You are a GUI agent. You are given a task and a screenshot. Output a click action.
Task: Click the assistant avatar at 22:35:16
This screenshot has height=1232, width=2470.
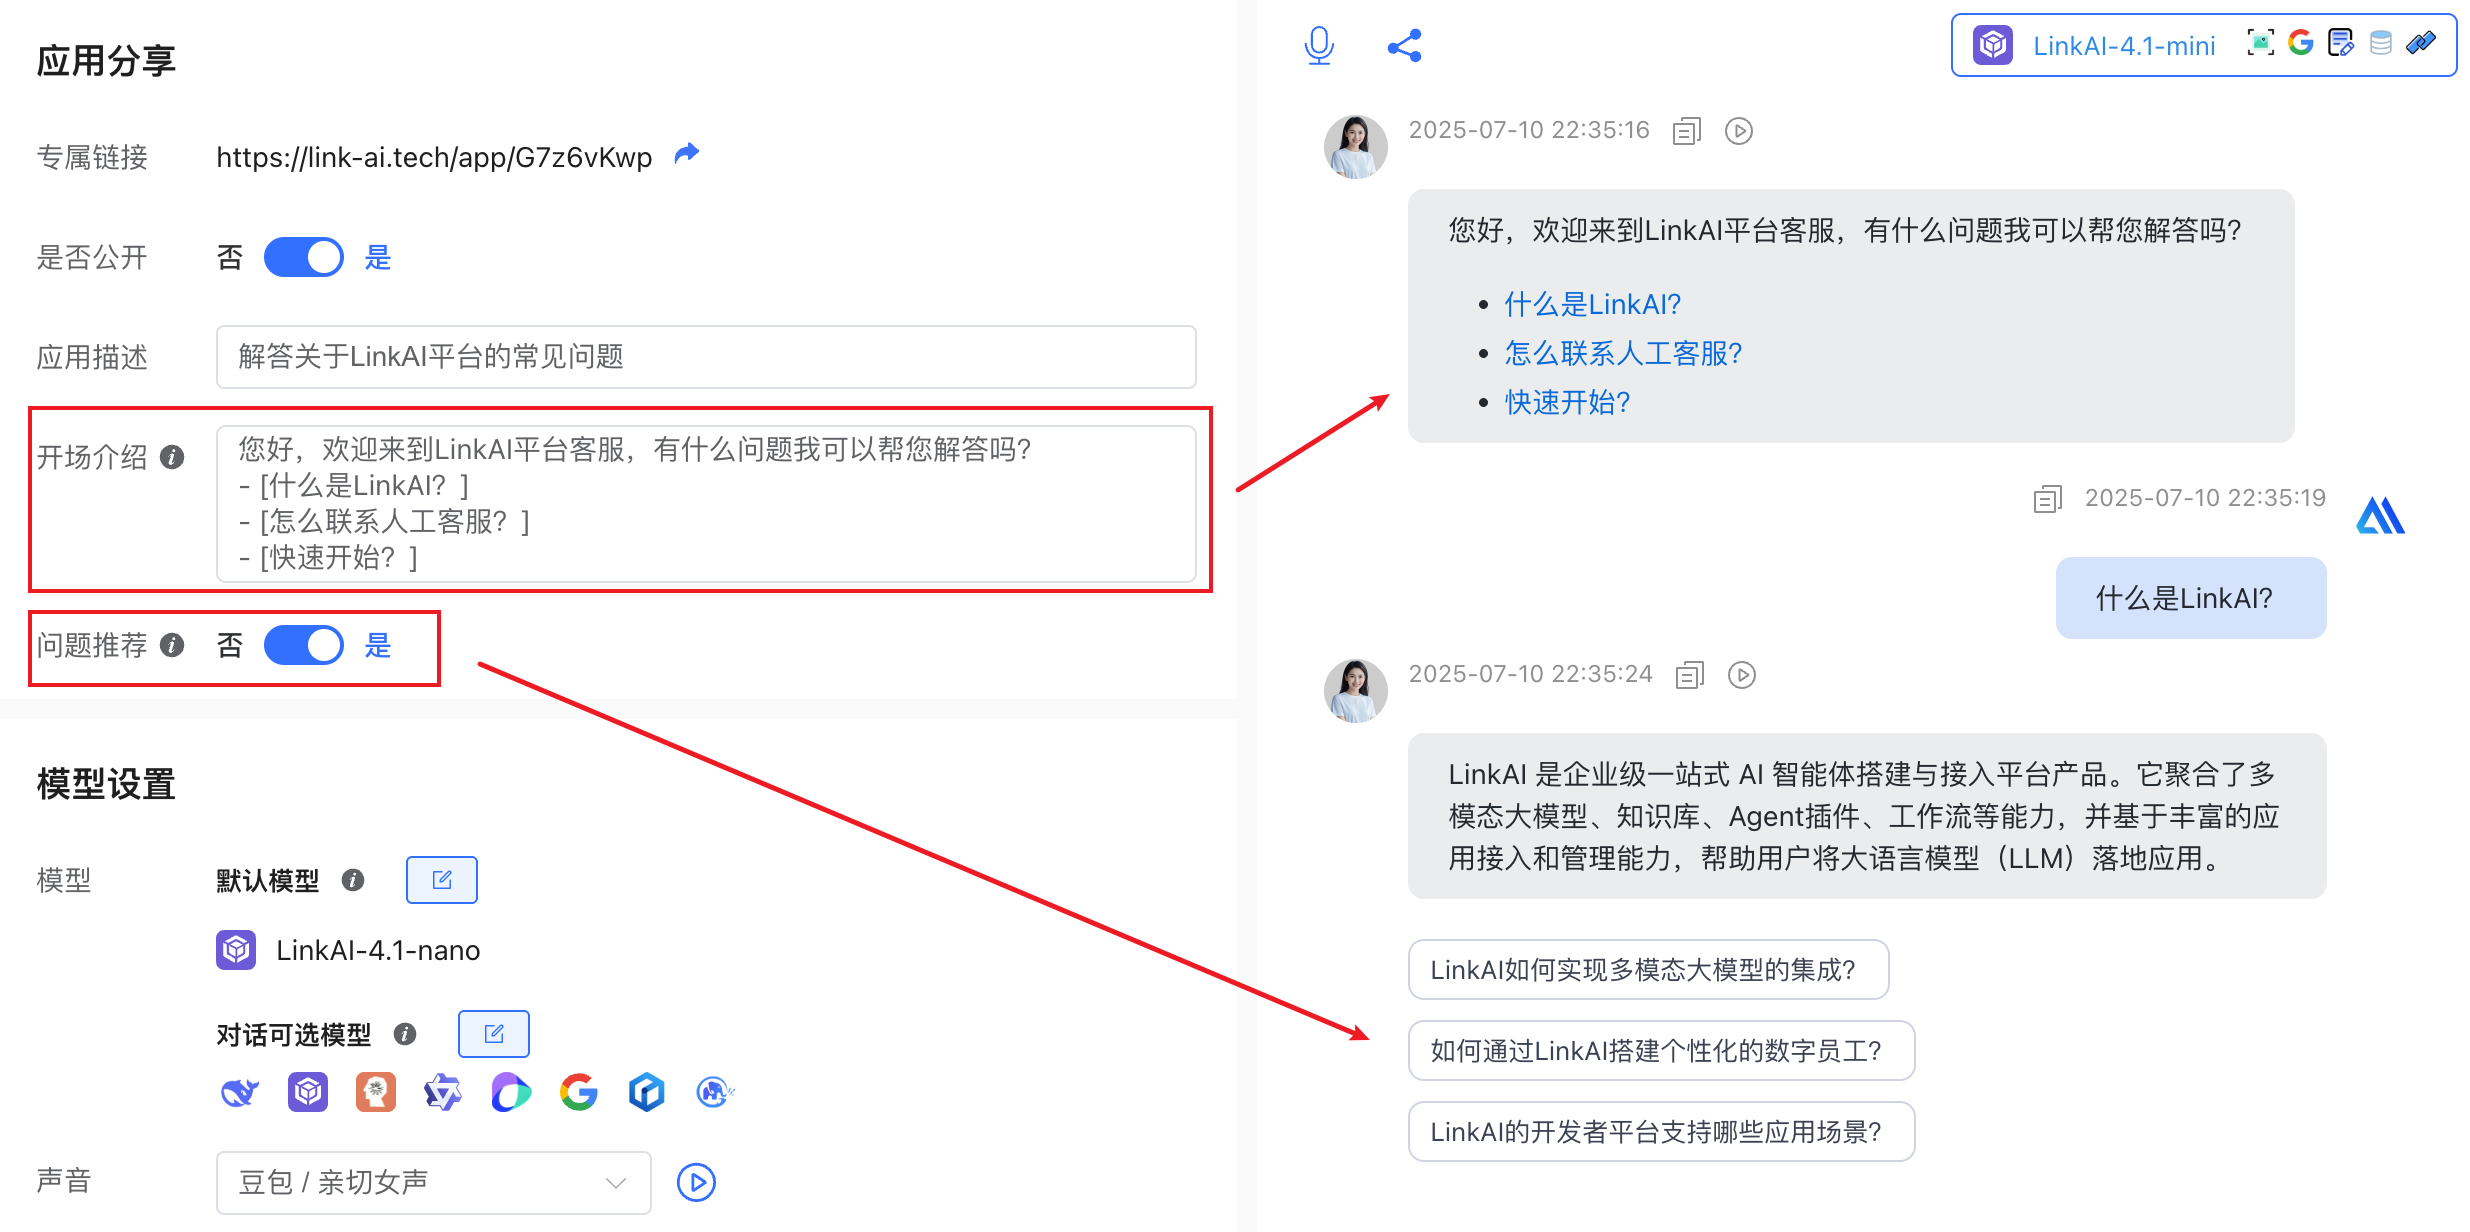tap(1356, 147)
